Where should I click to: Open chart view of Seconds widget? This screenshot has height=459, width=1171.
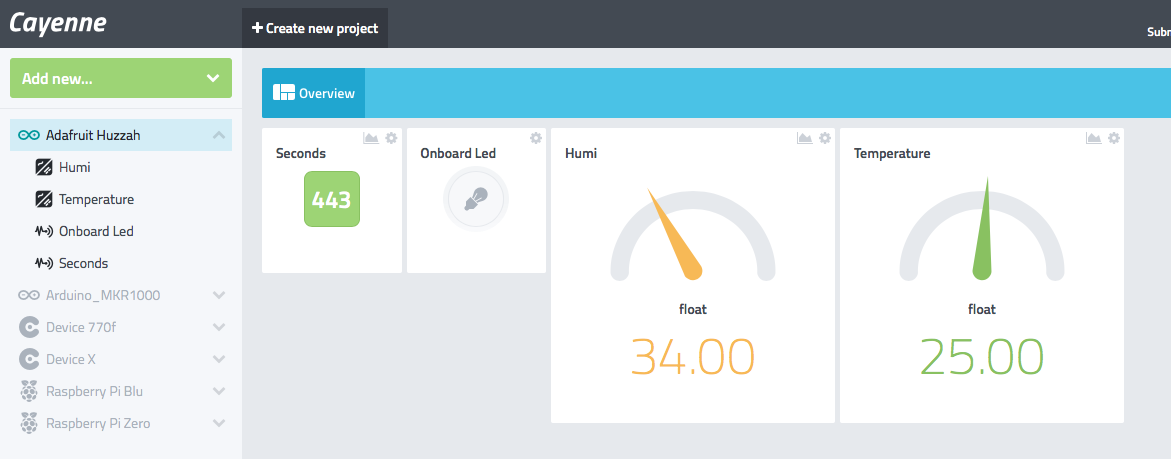[371, 138]
